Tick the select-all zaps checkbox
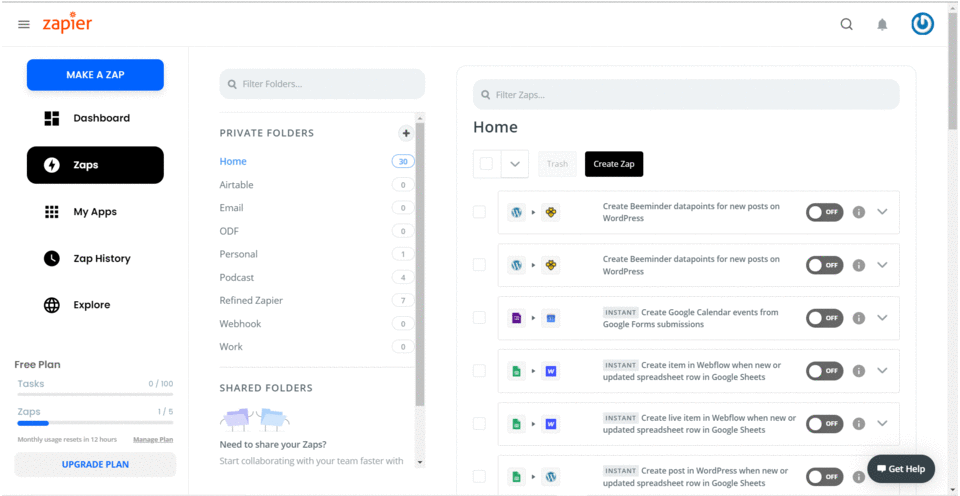960x496 pixels. click(x=486, y=164)
